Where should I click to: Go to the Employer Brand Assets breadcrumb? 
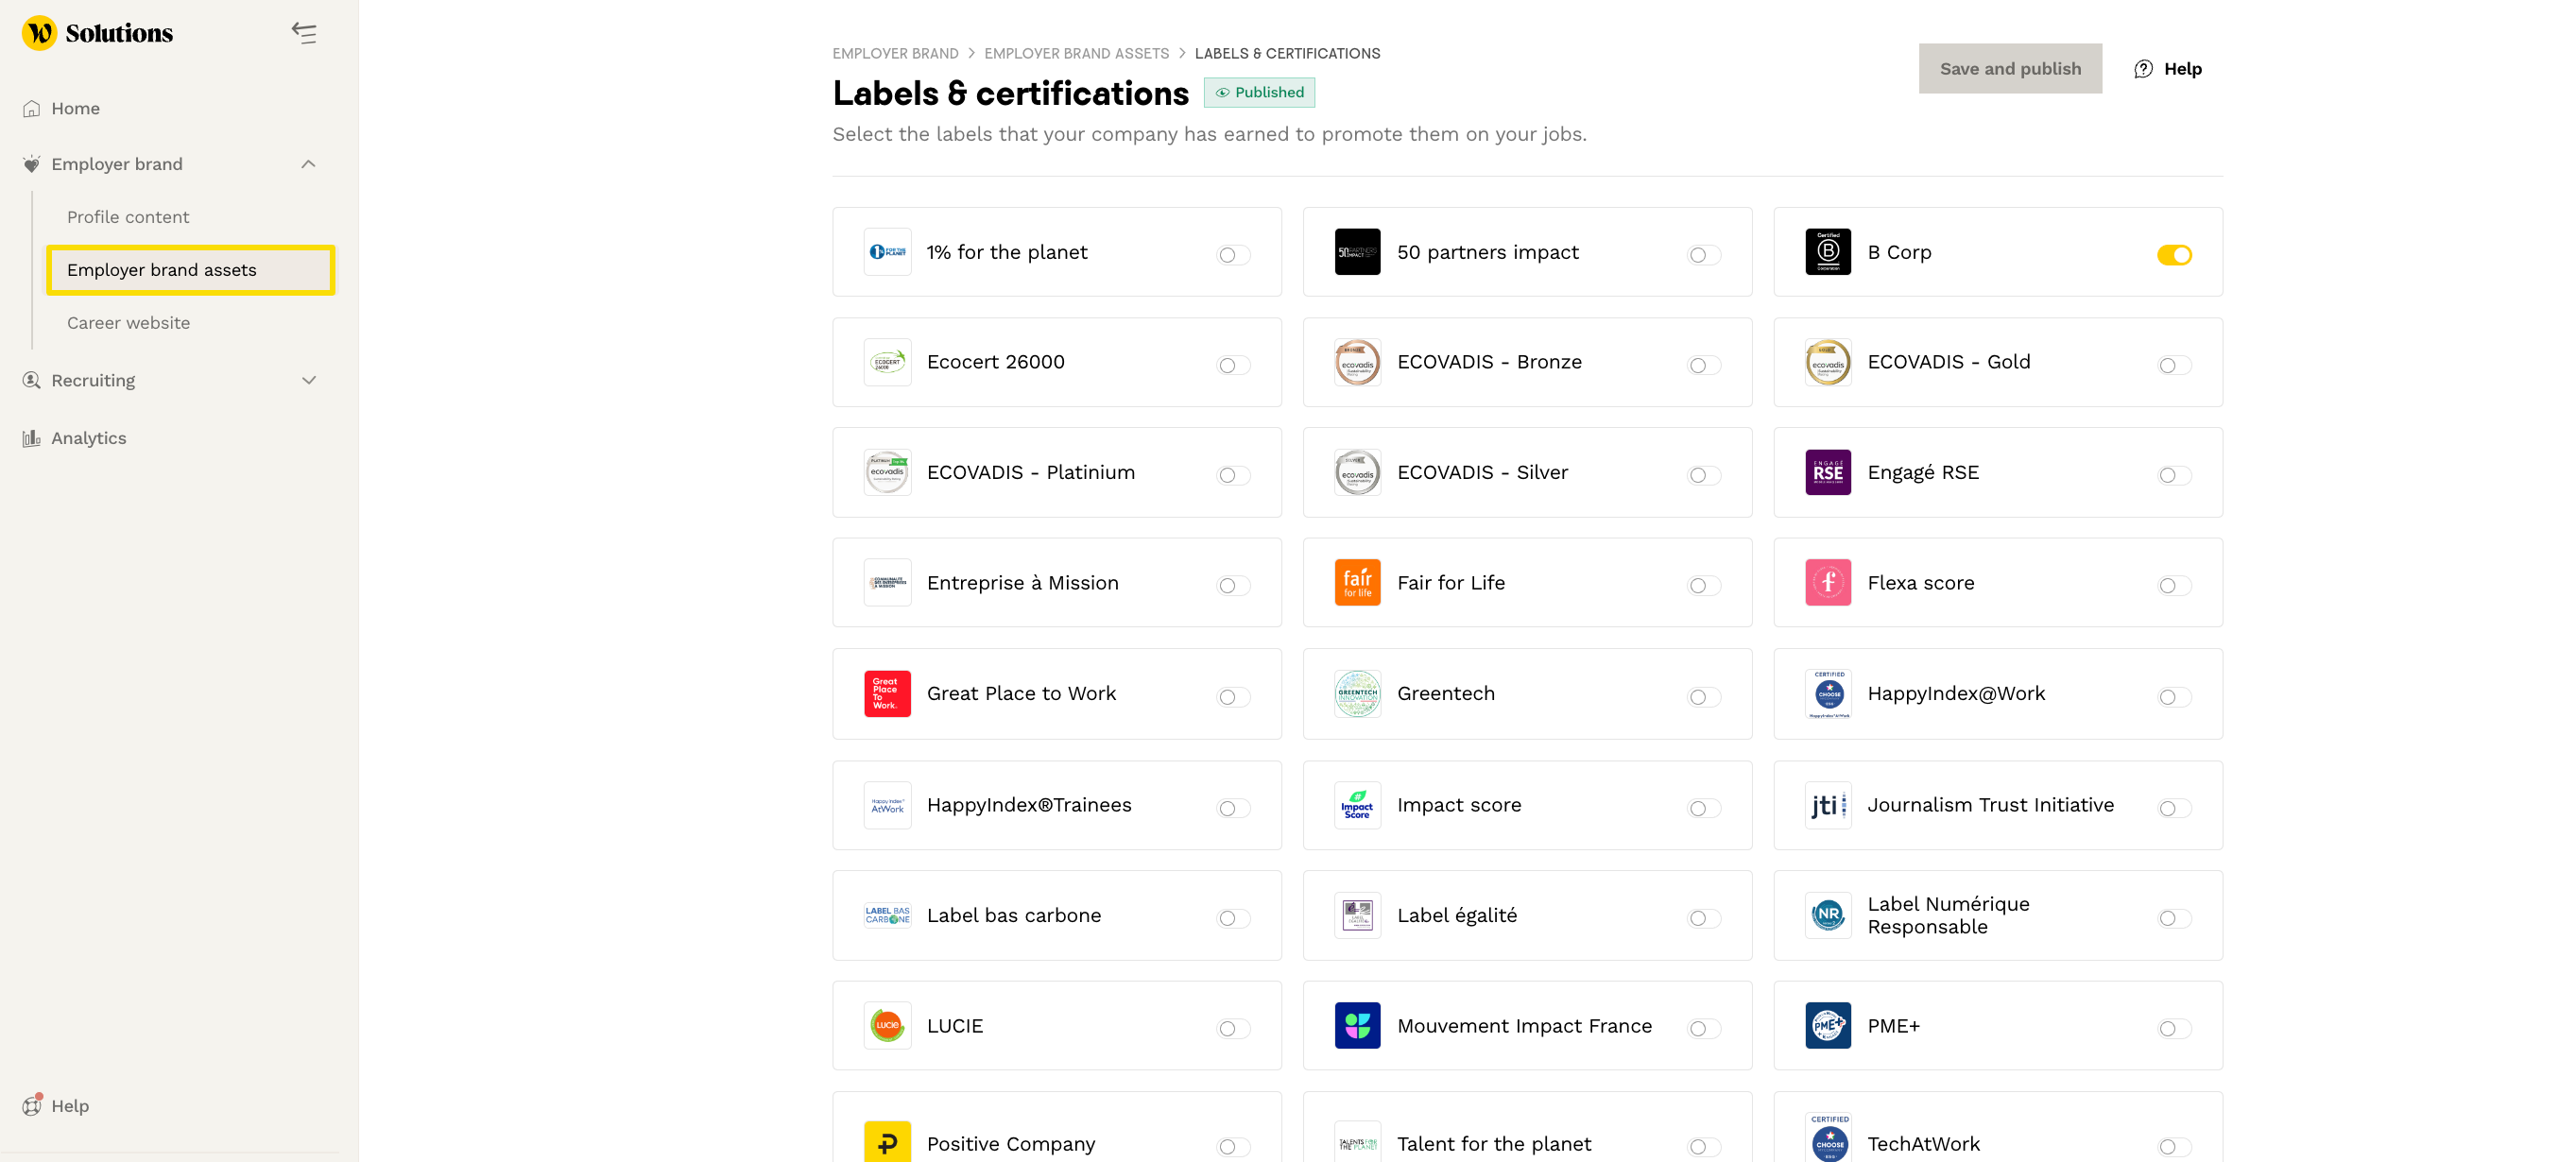click(x=1076, y=53)
